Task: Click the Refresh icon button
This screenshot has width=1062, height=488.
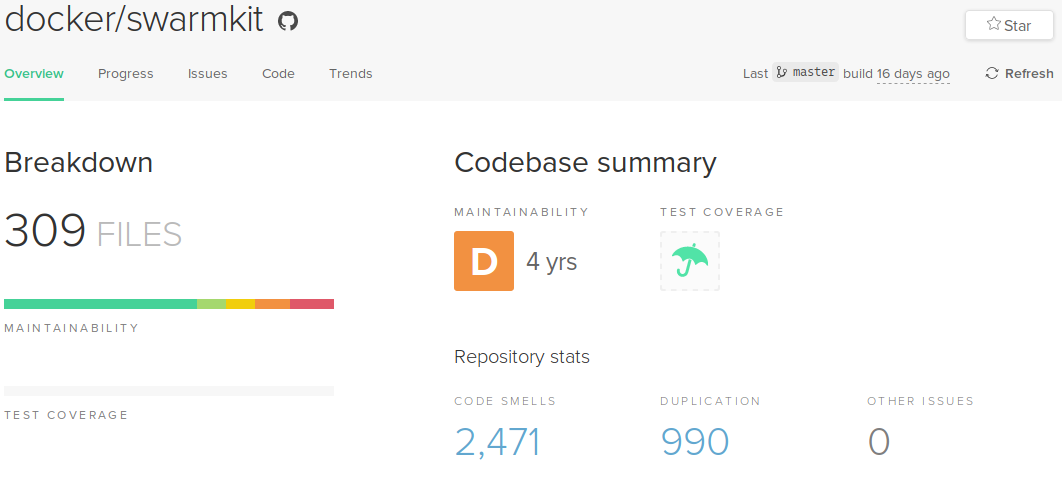Action: point(992,73)
